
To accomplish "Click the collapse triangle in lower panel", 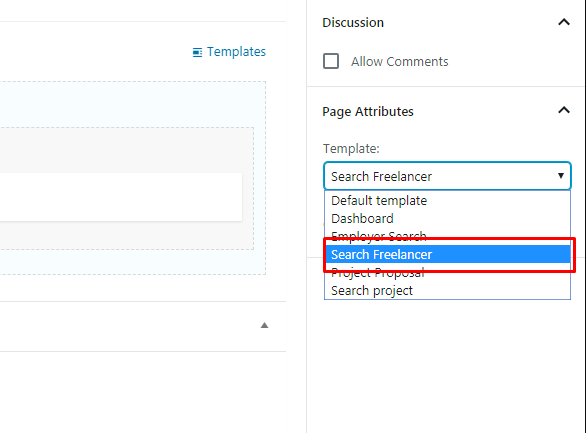I will (264, 325).
